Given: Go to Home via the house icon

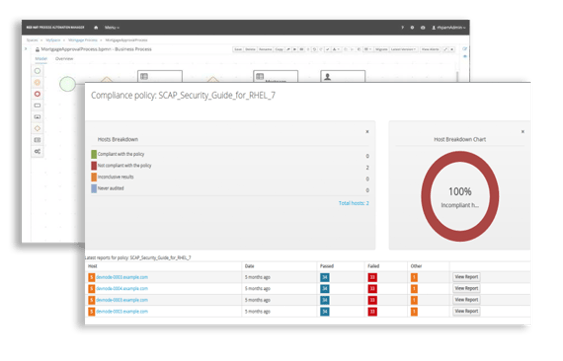Looking at the screenshot, I should click(96, 27).
